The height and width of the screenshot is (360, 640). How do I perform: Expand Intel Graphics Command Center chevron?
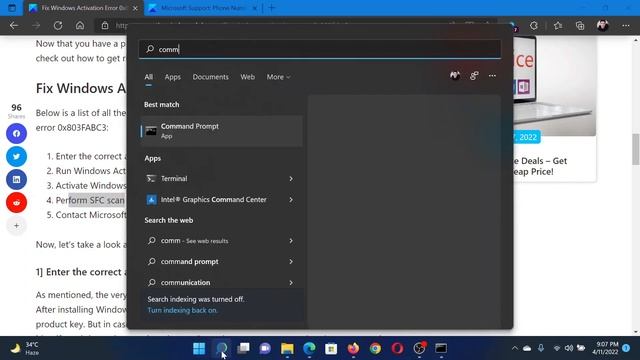(x=291, y=200)
